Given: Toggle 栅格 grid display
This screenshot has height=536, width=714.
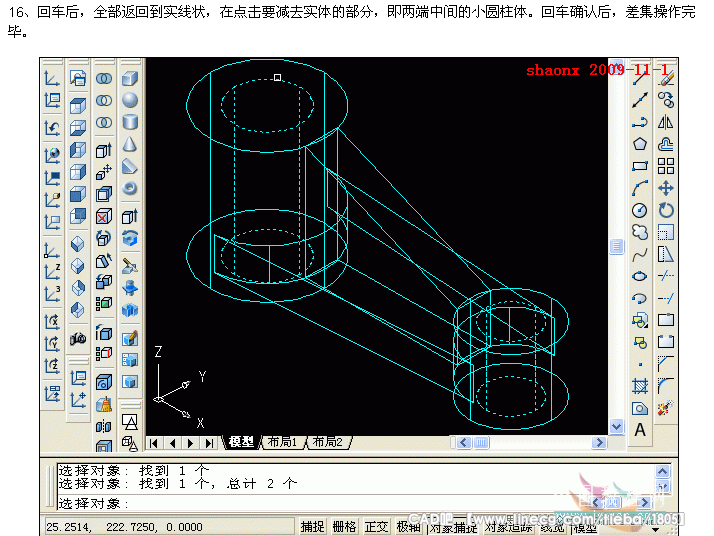Looking at the screenshot, I should pos(345,527).
